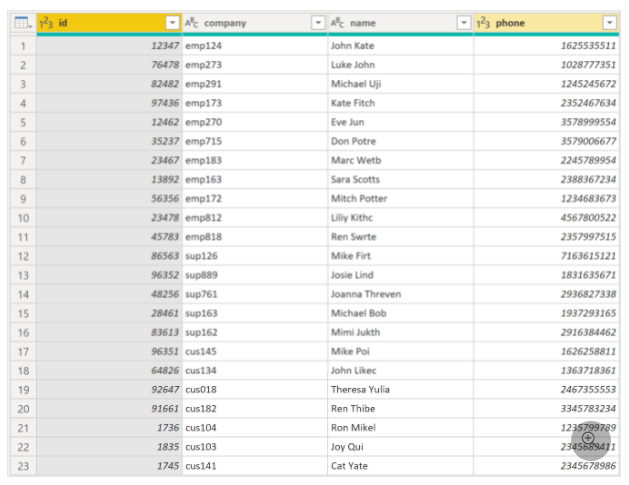Click name cell Sara Scotts
The height and width of the screenshot is (485, 629).
pos(401,180)
